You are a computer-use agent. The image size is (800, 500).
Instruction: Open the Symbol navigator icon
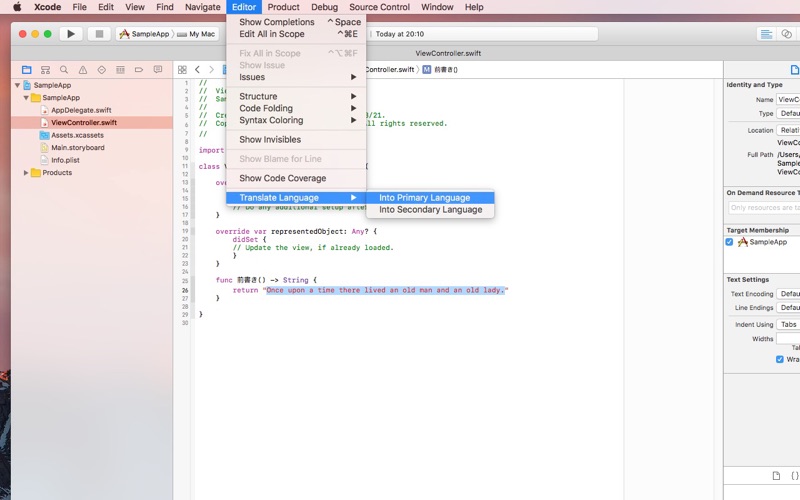45,69
